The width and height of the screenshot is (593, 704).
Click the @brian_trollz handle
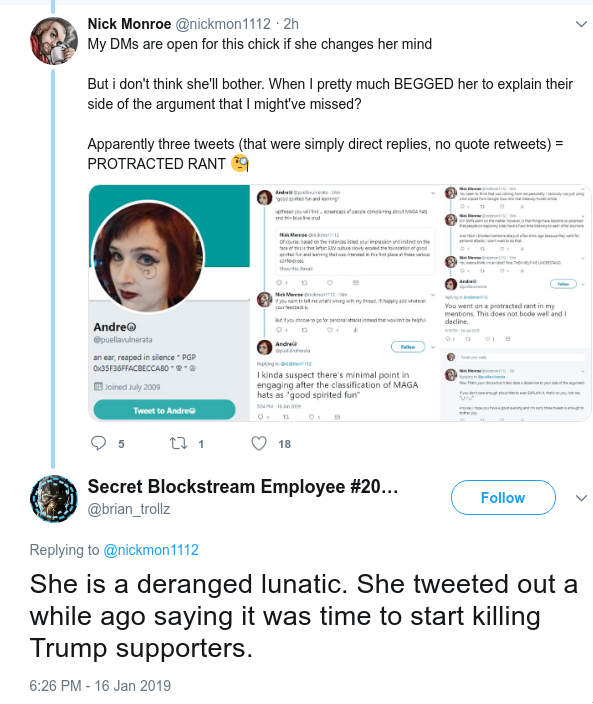pos(129,509)
